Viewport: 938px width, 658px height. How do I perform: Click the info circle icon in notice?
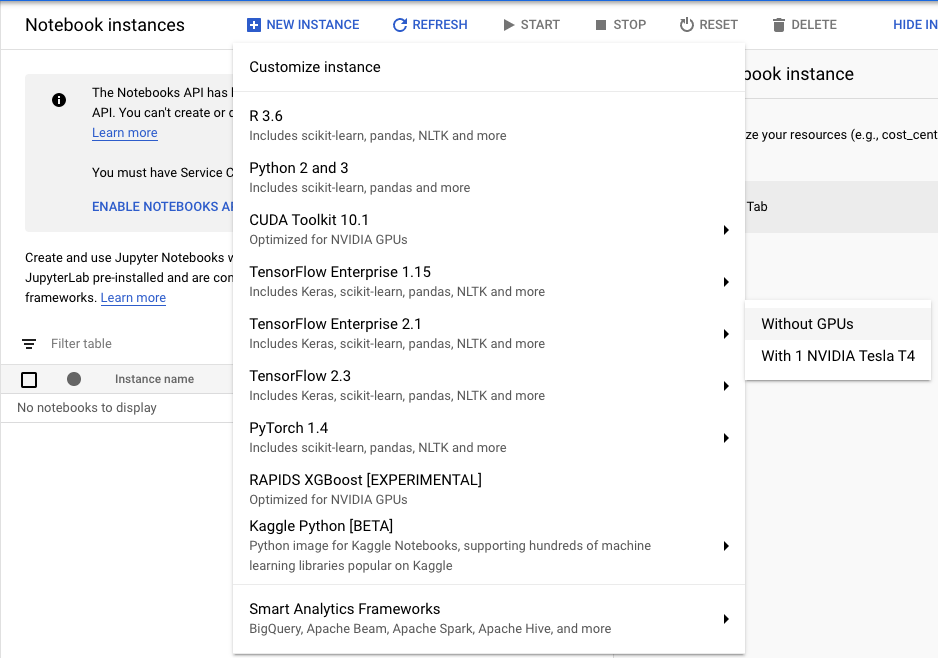[x=59, y=100]
